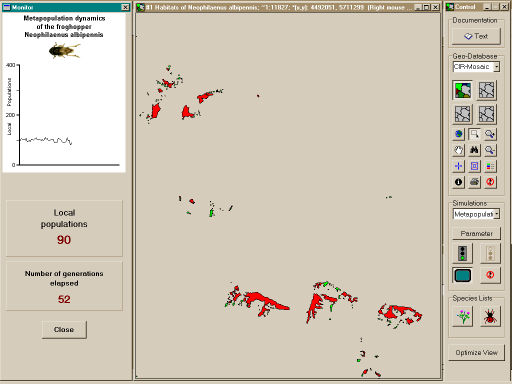Click the zoom-out magnifier tool
Image resolution: width=512 pixels, height=384 pixels.
pyautogui.click(x=490, y=150)
